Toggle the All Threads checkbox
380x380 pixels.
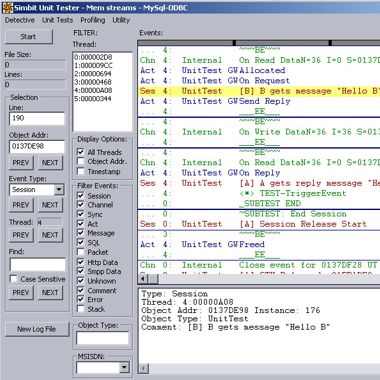[x=81, y=152]
